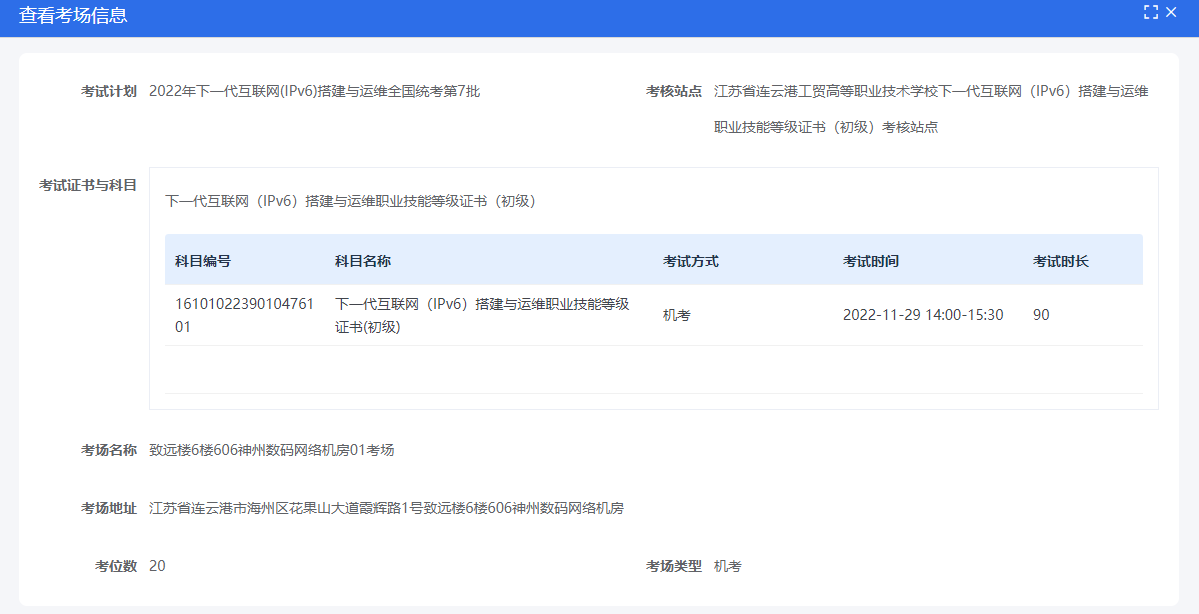The image size is (1199, 614).
Task: Click 机考 in the 考试方式 column
Action: [677, 315]
